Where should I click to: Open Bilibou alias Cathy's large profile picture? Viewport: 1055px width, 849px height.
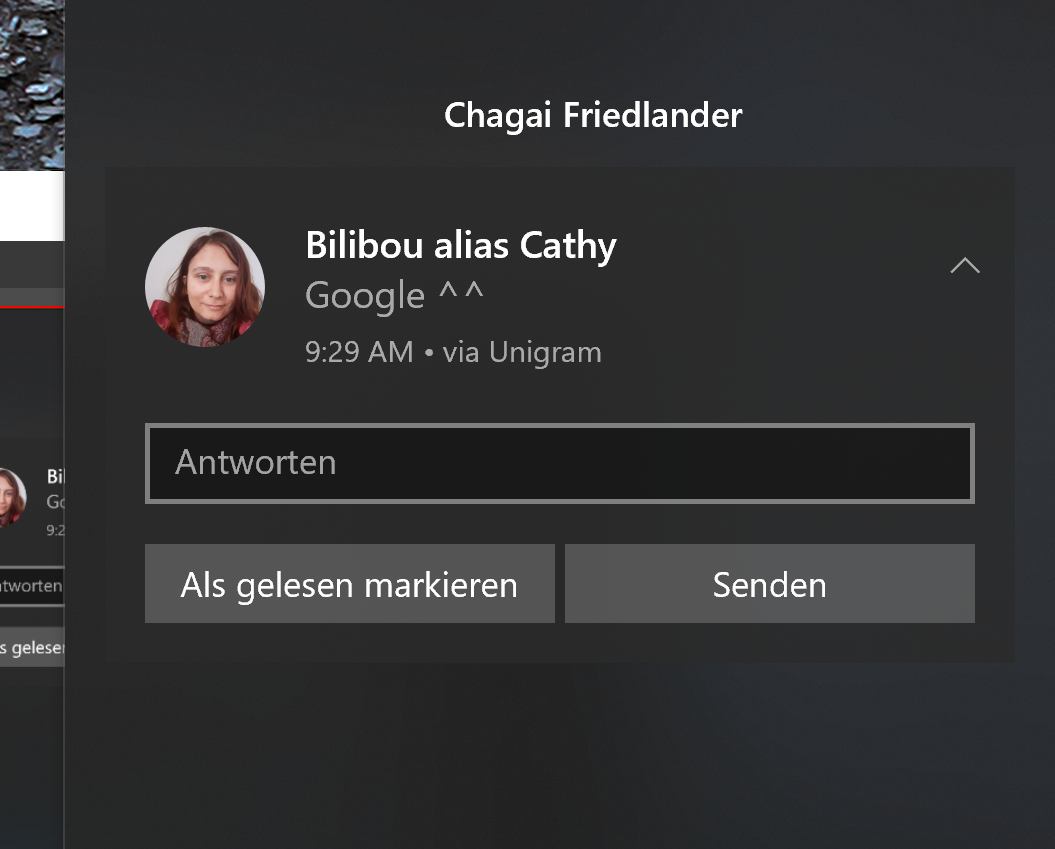pyautogui.click(x=205, y=287)
